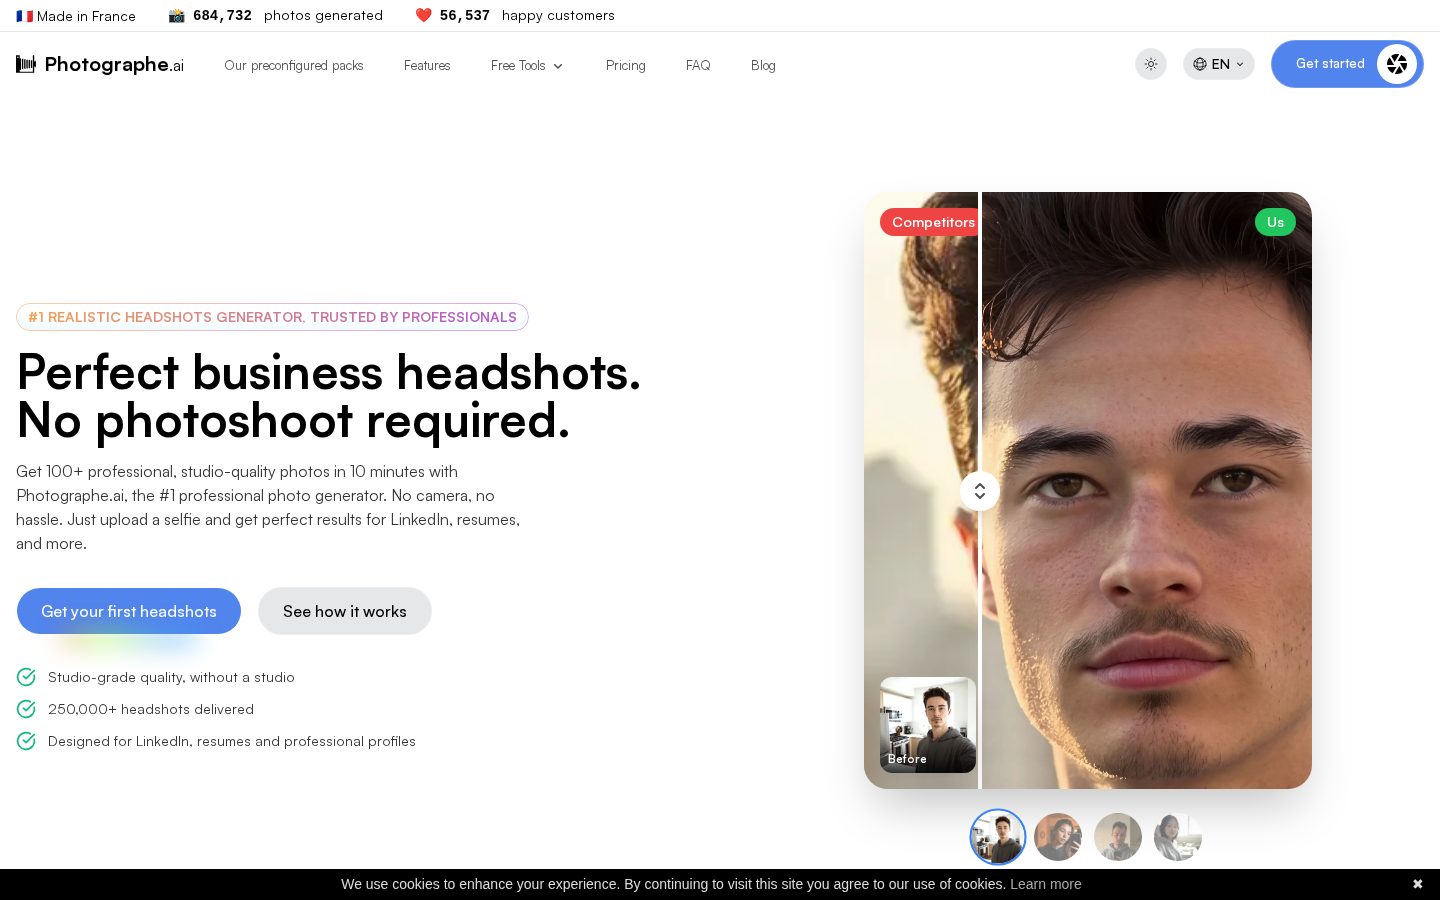
Task: Open the FAQ link in navigation
Action: click(x=698, y=65)
